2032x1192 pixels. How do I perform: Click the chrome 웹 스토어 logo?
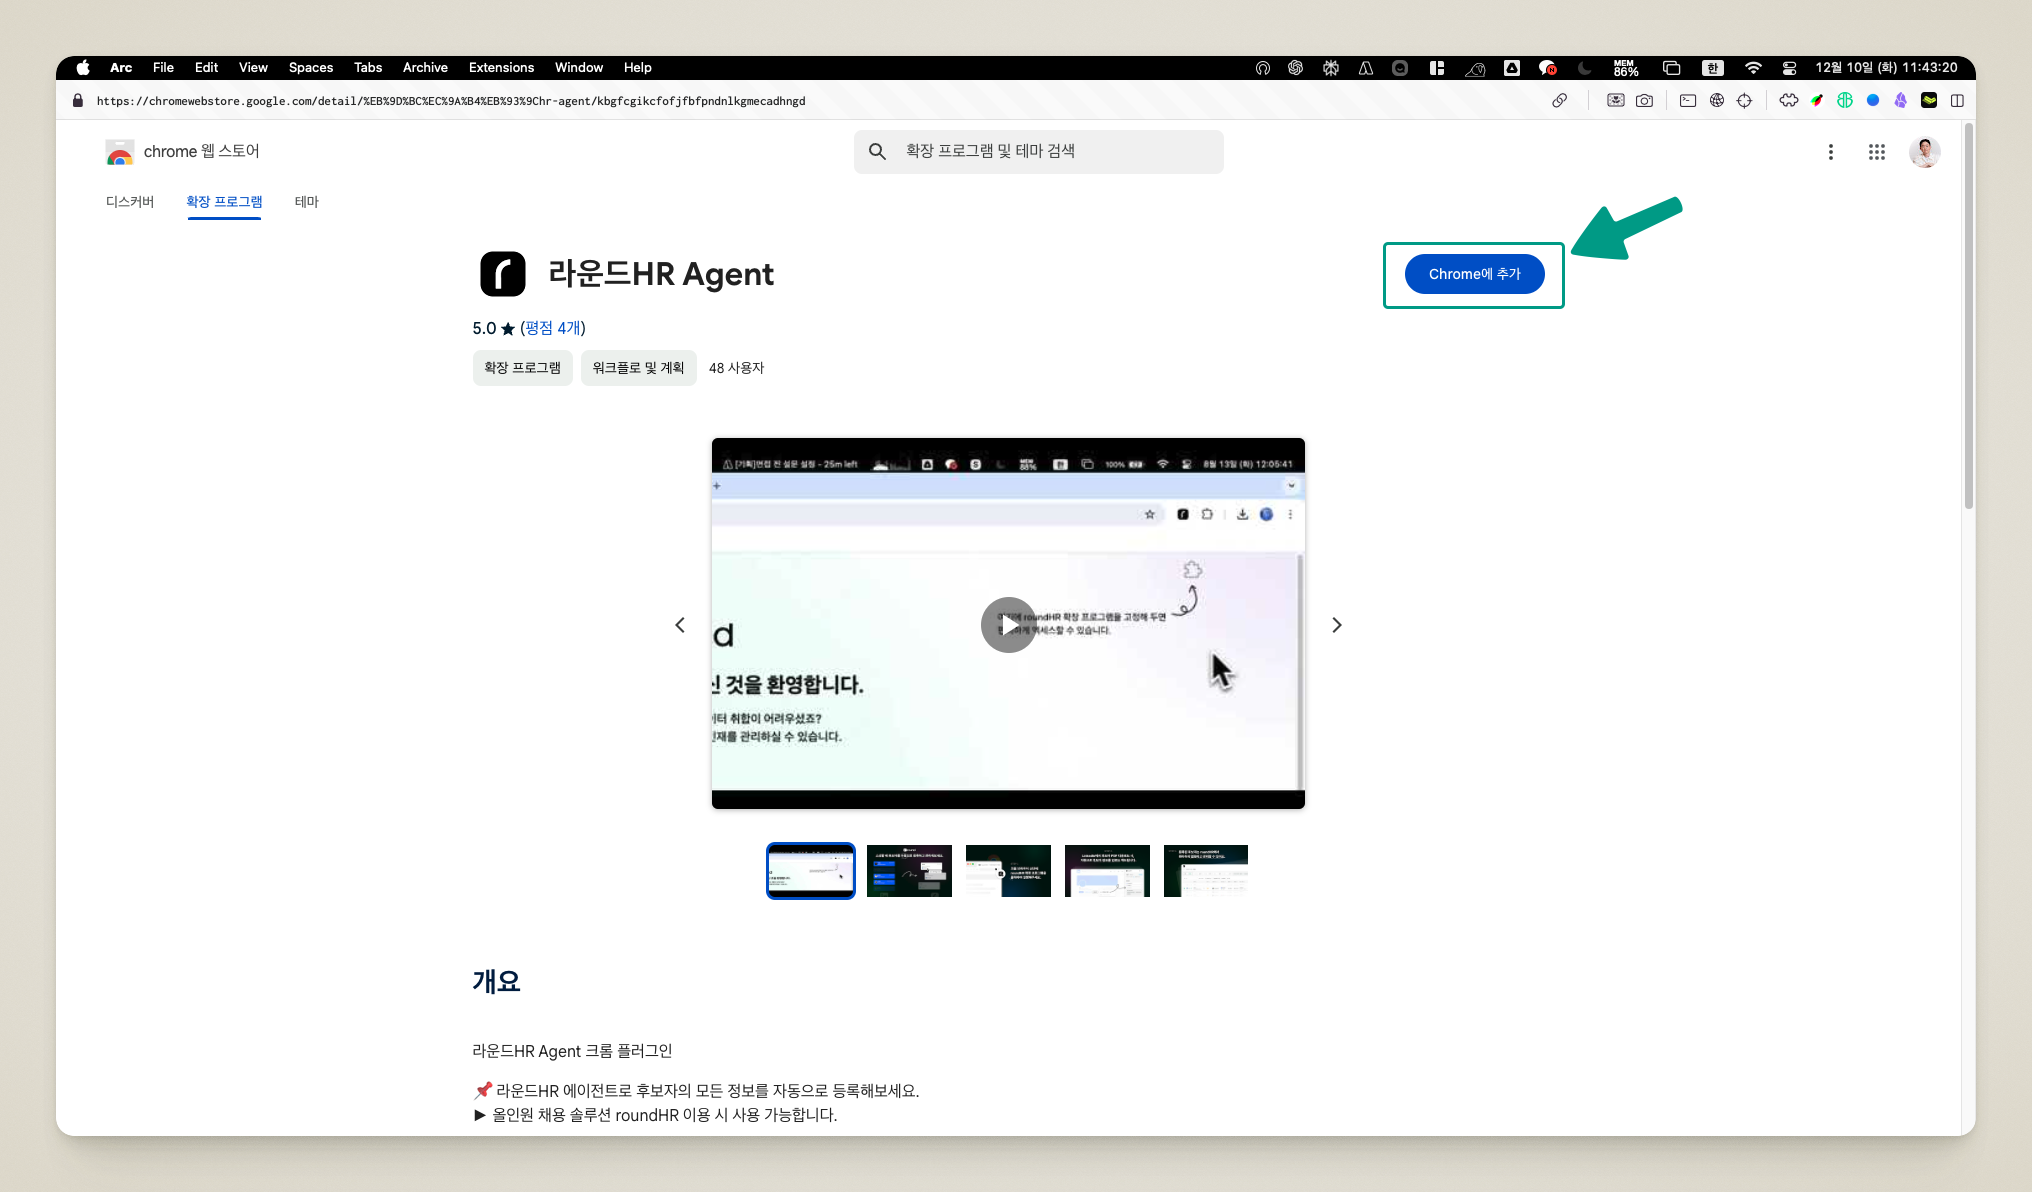click(x=182, y=152)
